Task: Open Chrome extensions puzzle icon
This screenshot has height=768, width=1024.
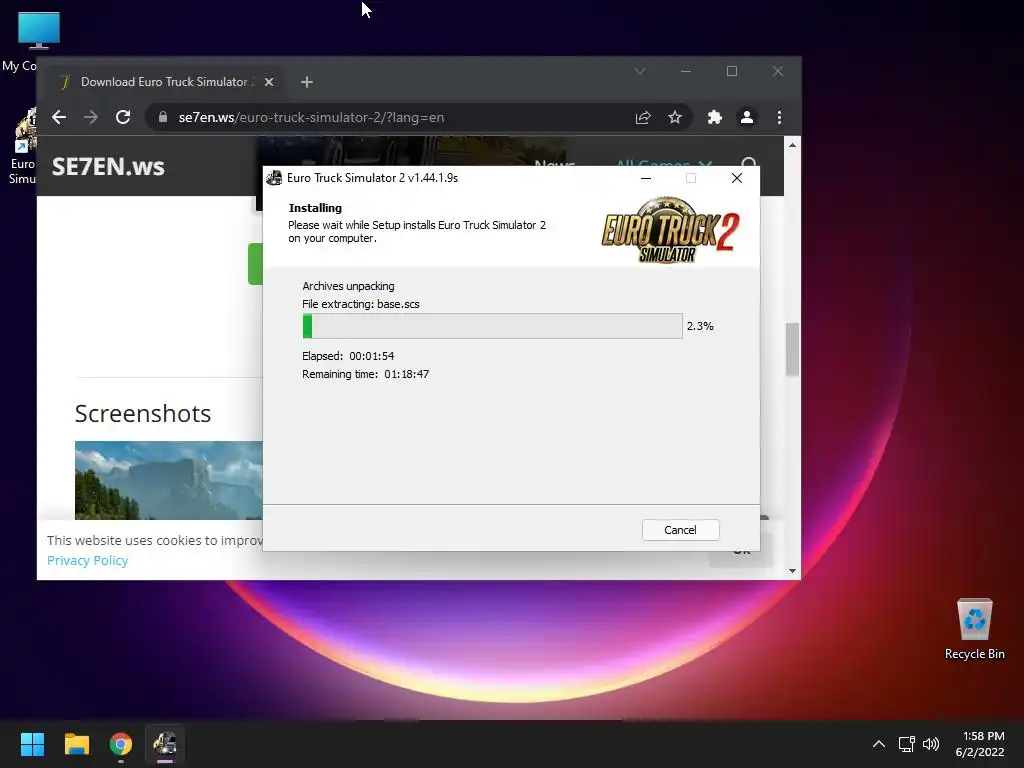Action: [x=714, y=118]
